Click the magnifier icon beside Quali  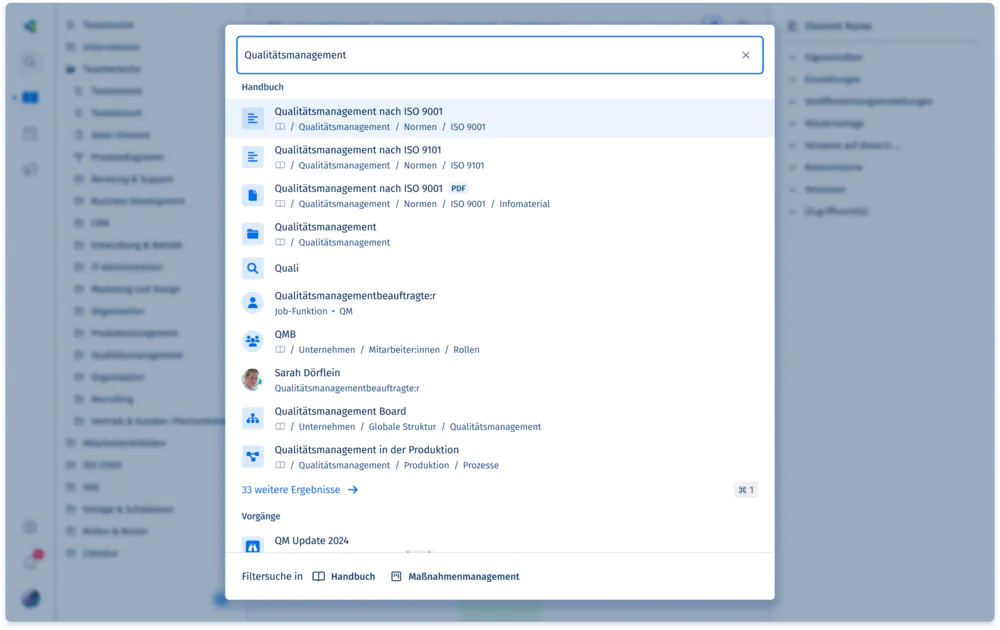[x=253, y=268]
